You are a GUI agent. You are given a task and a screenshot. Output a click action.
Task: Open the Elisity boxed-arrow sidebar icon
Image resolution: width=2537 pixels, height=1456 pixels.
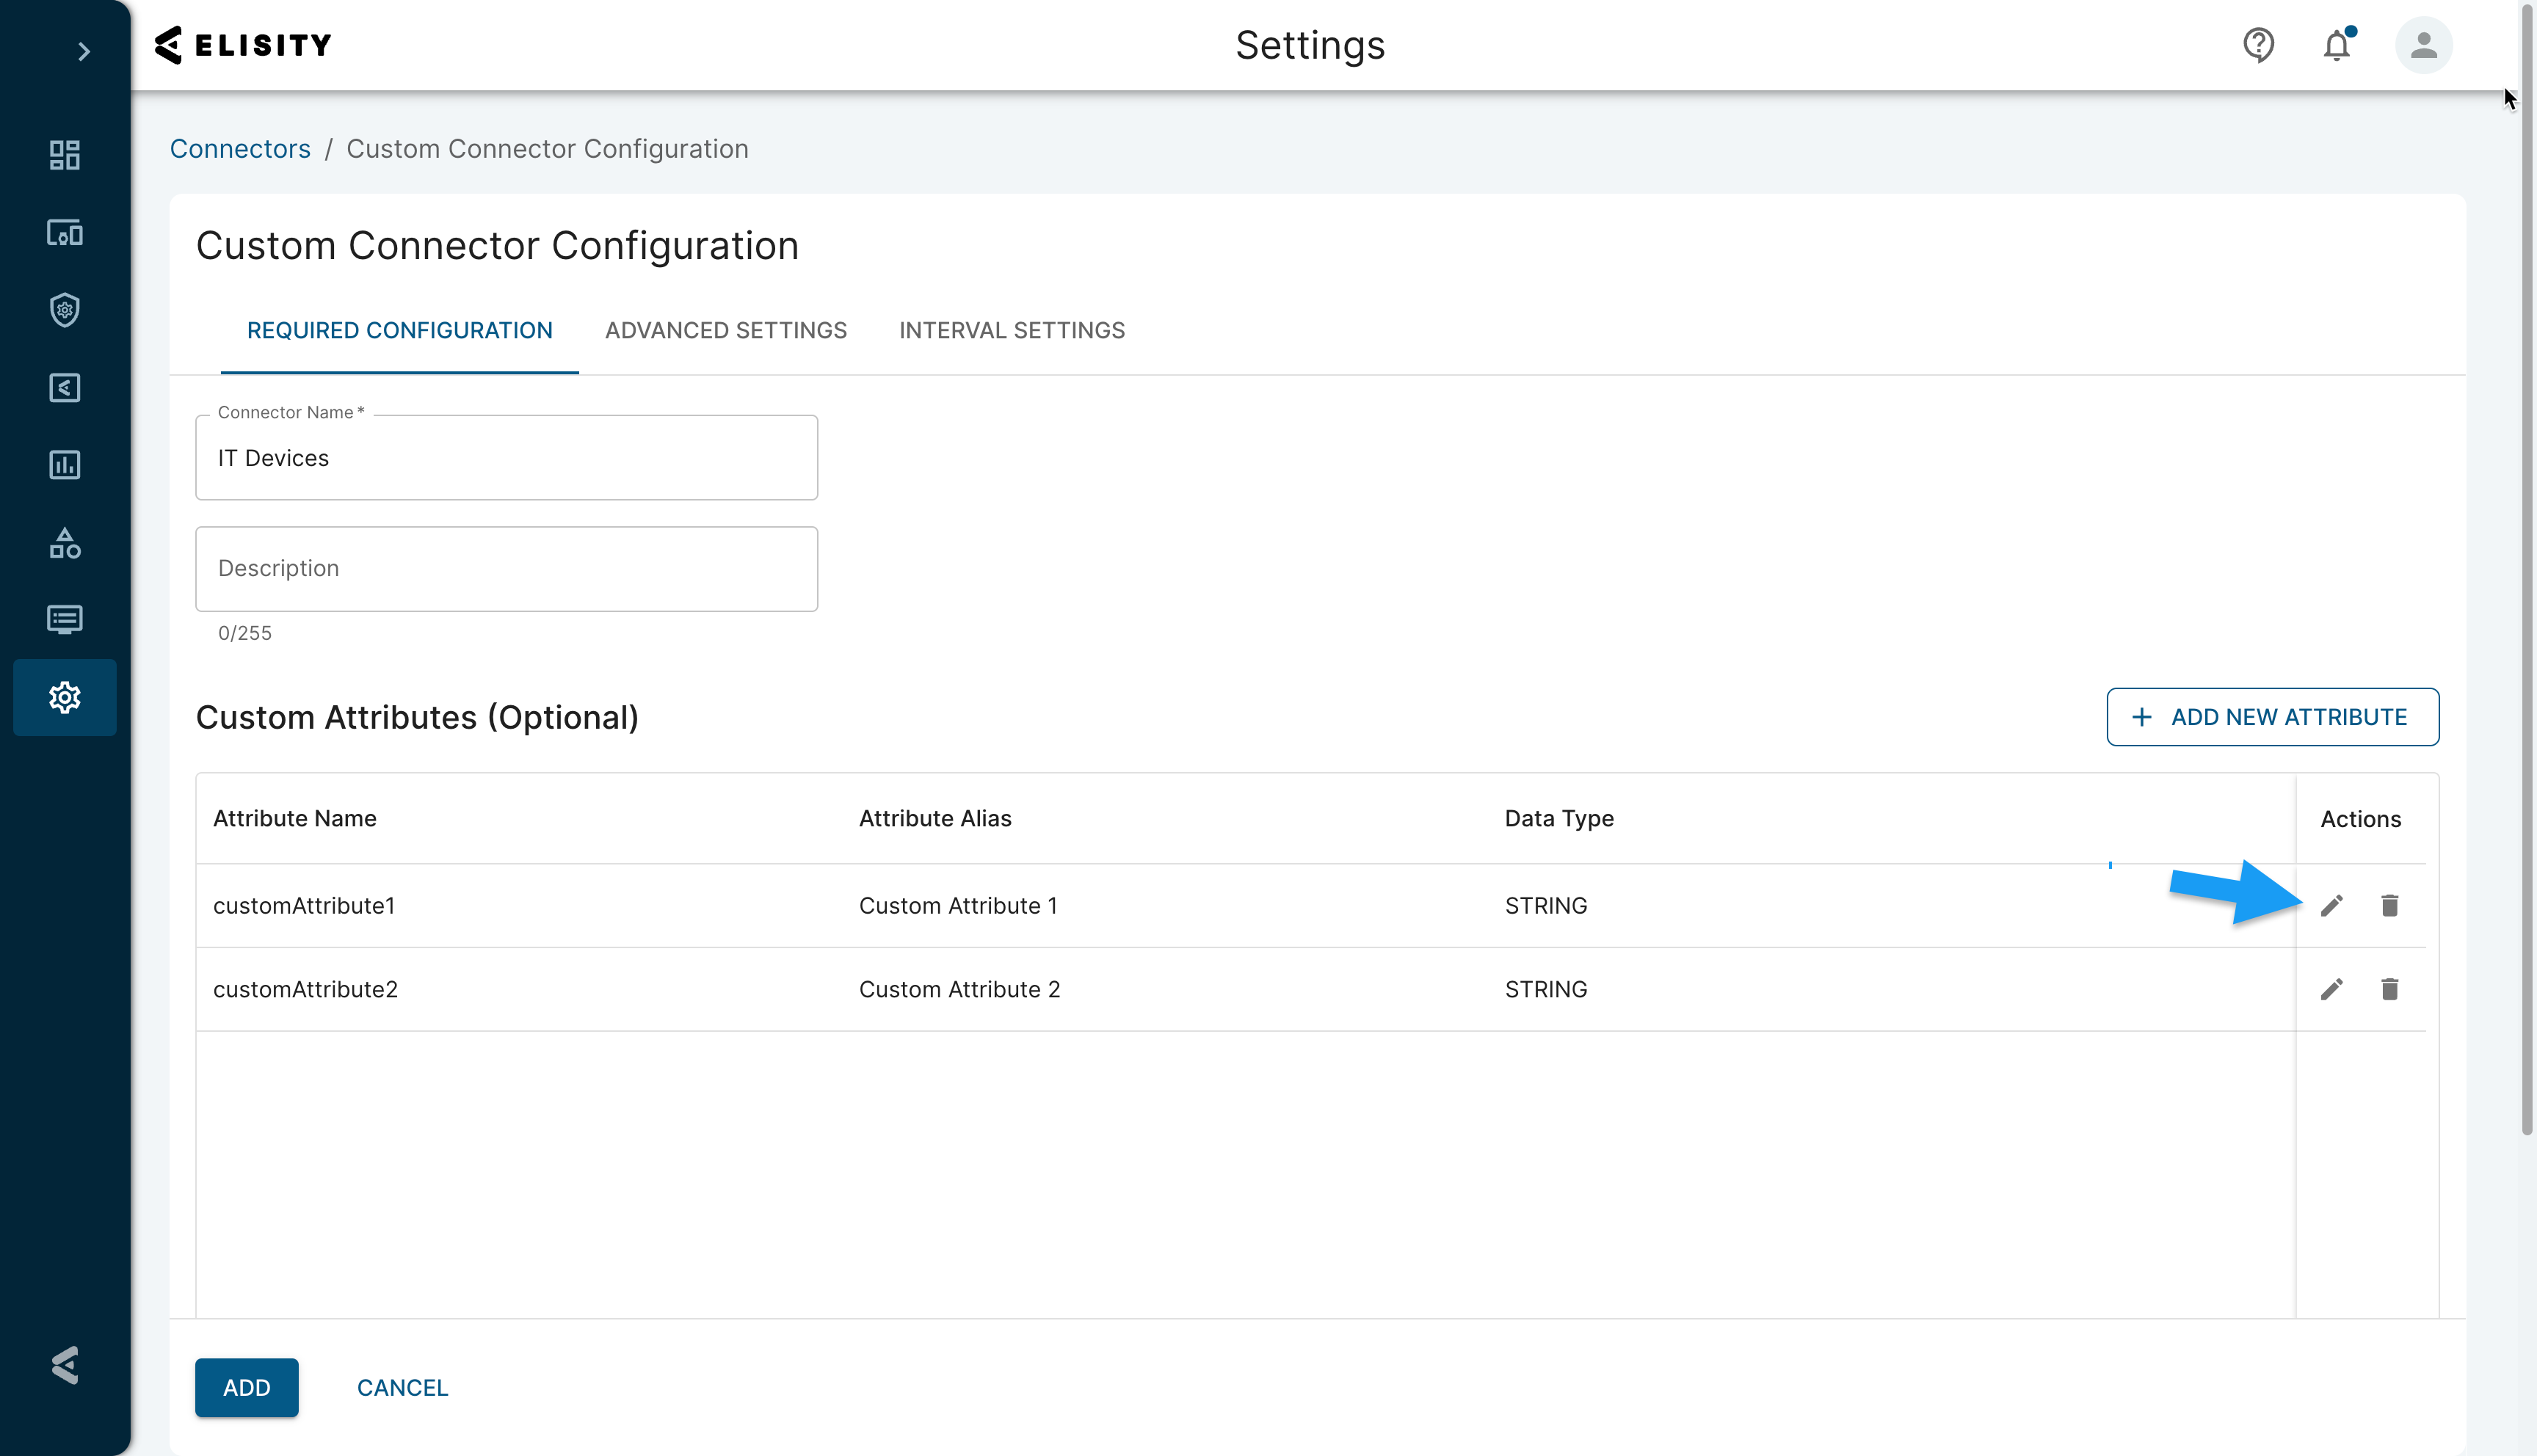coord(65,388)
